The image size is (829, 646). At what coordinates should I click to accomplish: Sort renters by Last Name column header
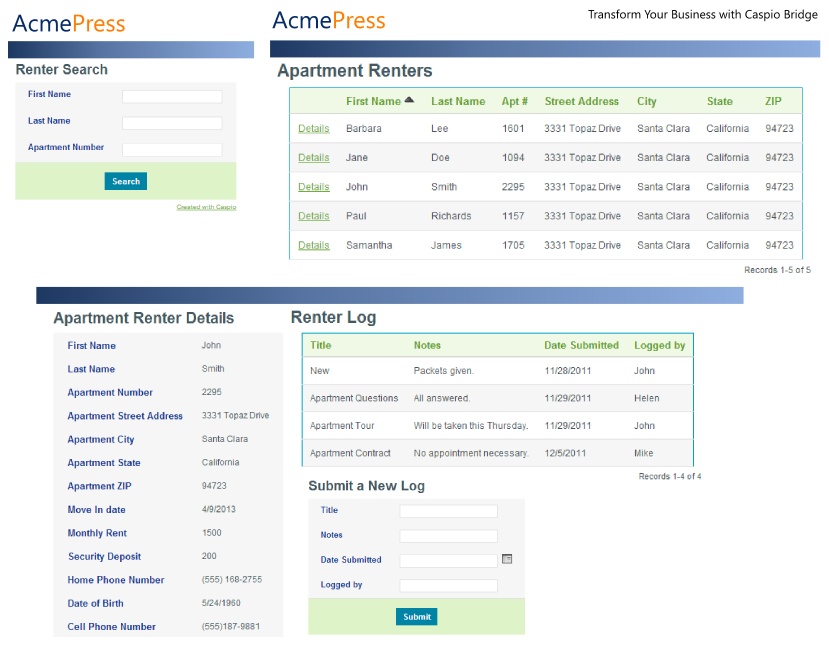tap(458, 101)
